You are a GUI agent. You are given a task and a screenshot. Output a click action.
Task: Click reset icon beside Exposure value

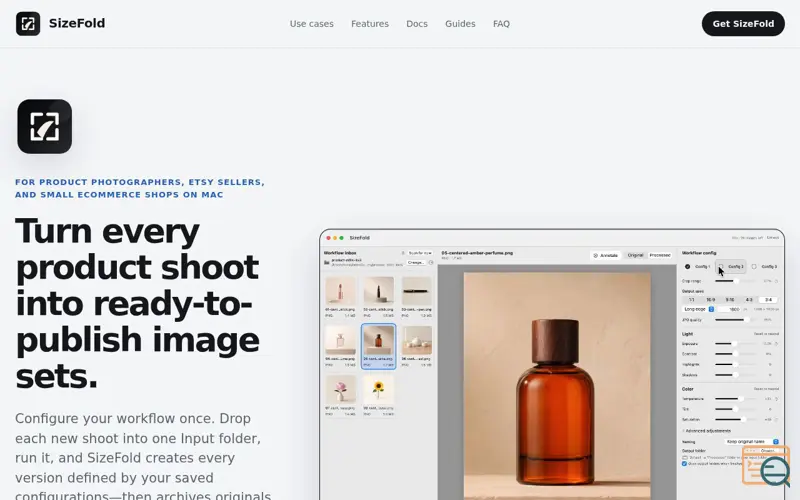pyautogui.click(x=776, y=343)
